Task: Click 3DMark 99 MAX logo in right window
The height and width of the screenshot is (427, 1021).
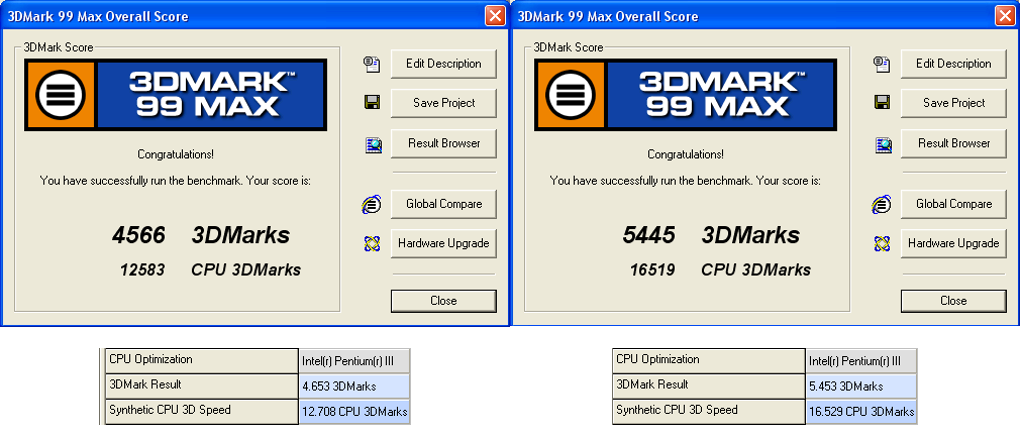Action: tap(685, 94)
